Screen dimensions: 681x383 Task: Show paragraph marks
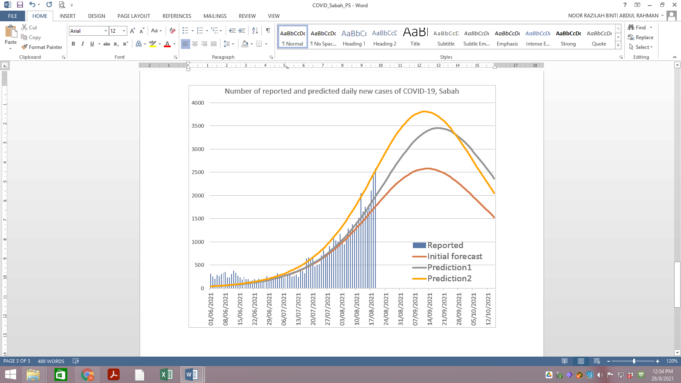268,31
